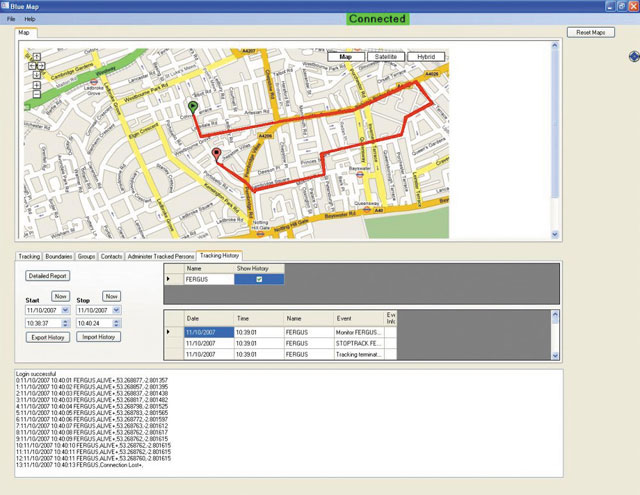Click the blue globe icon under Reset Maps
This screenshot has height=495, width=640.
click(634, 56)
